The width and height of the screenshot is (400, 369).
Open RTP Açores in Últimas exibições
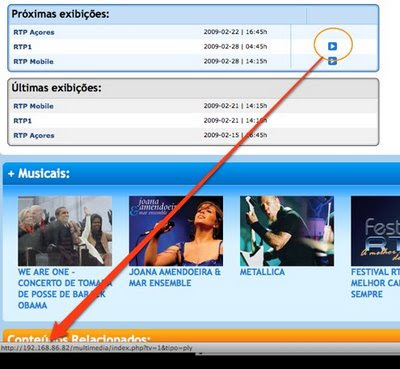34,136
